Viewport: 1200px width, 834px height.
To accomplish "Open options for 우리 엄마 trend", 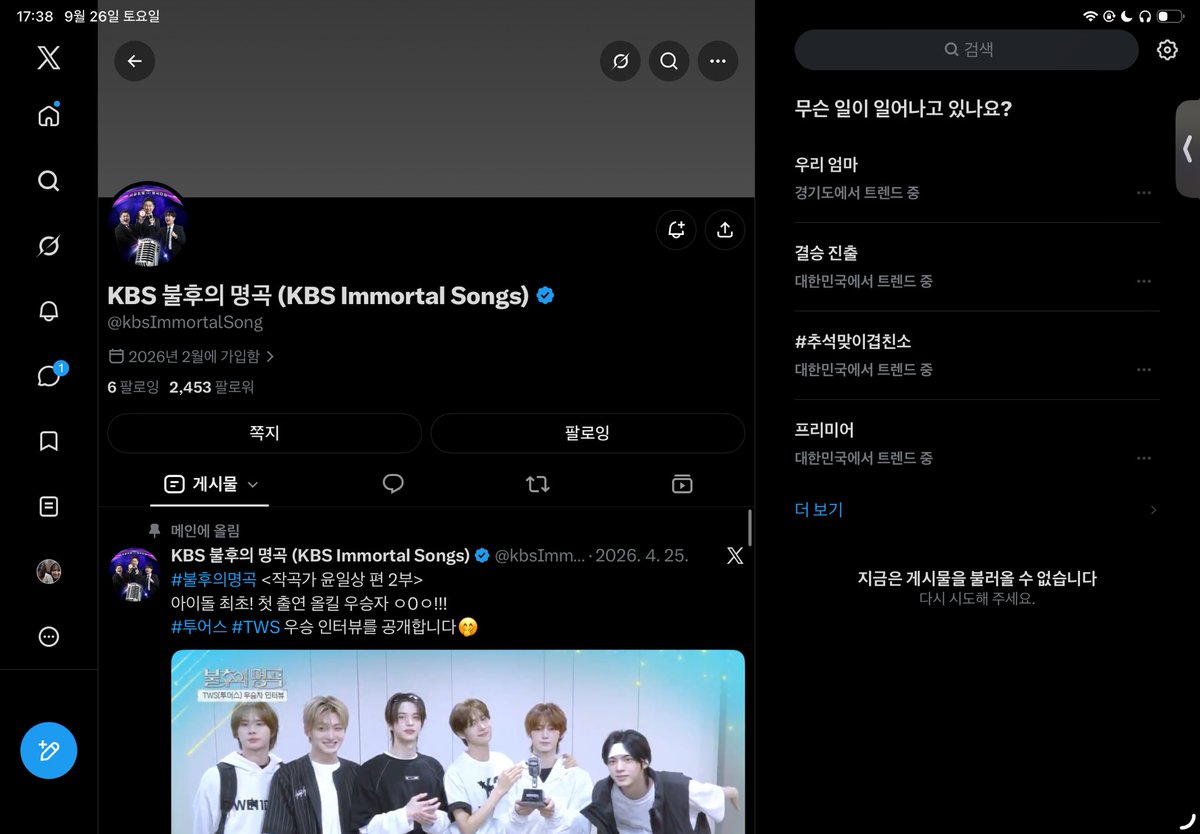I will coord(1144,193).
